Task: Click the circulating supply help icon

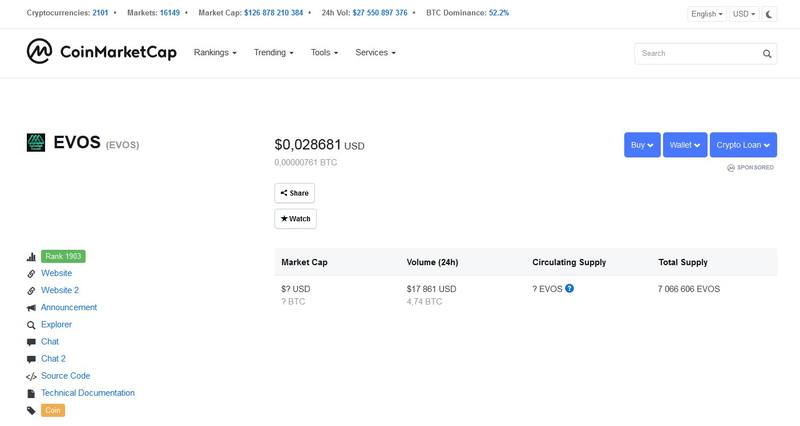Action: pyautogui.click(x=569, y=288)
